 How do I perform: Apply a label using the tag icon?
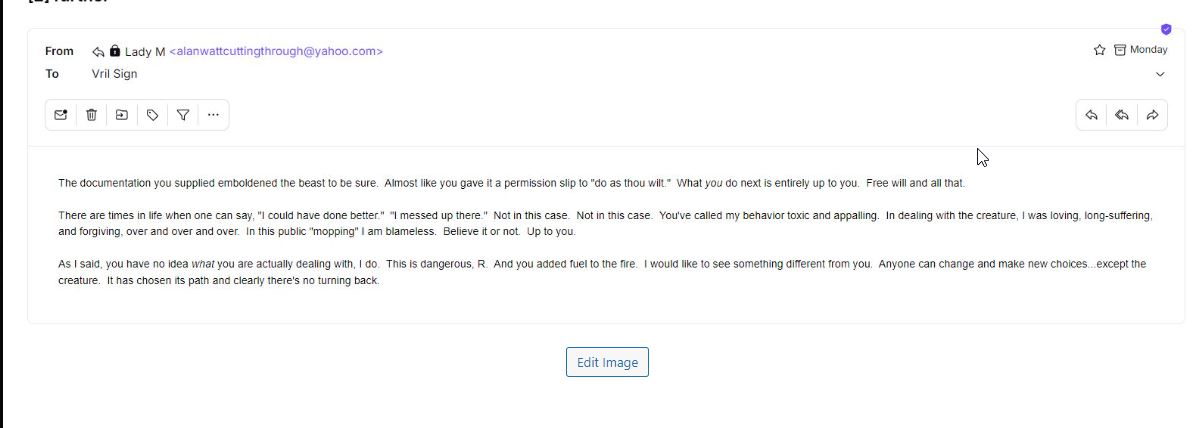152,115
